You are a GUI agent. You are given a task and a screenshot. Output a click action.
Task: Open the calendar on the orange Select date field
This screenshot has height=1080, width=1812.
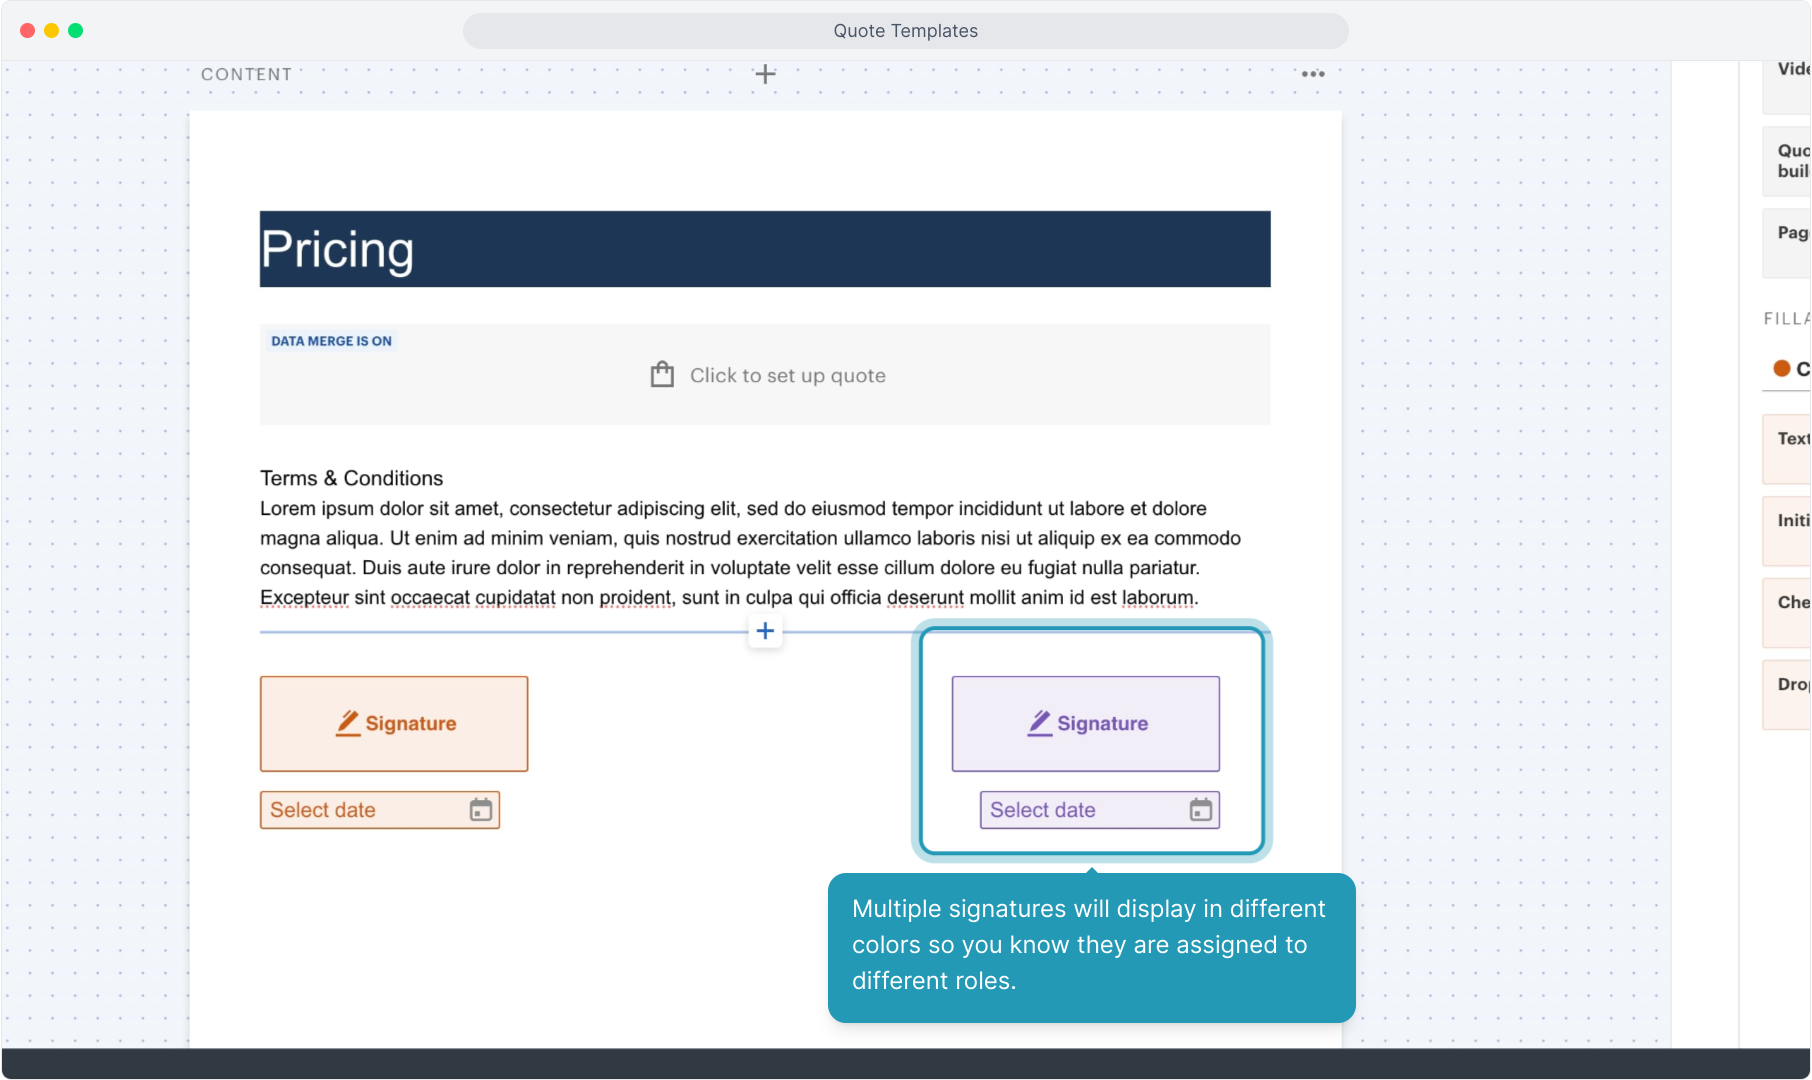(481, 810)
